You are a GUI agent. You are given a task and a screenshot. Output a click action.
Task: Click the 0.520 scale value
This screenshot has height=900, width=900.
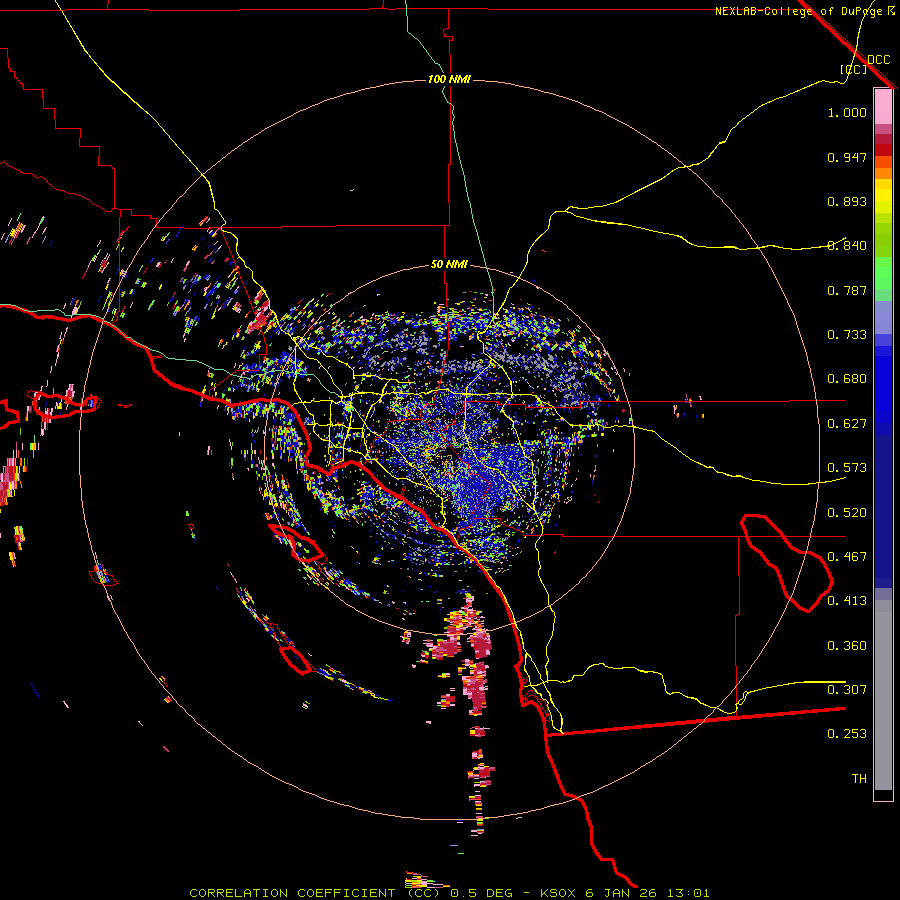point(847,513)
